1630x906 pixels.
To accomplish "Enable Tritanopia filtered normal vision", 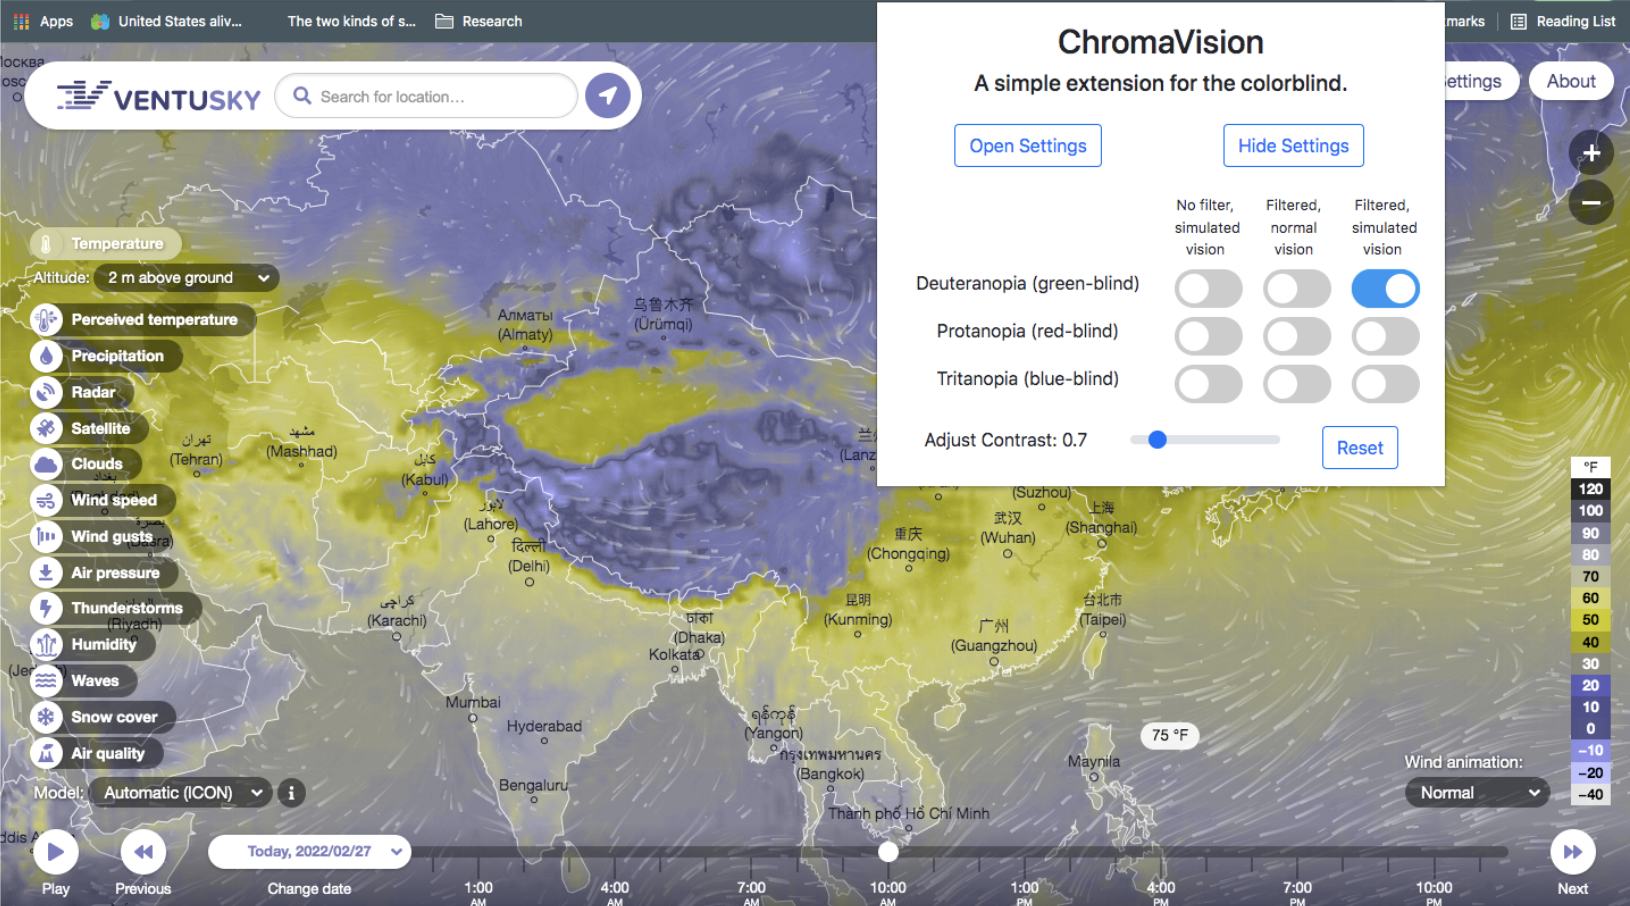I will [x=1297, y=384].
